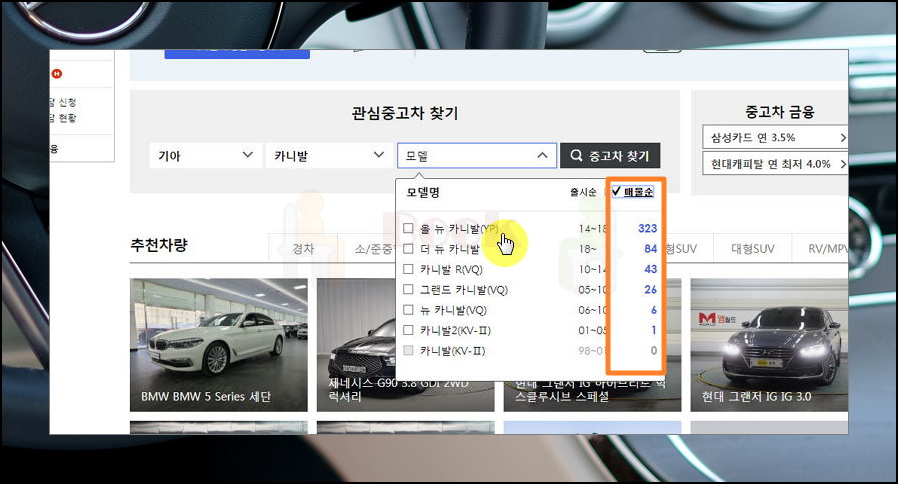The height and width of the screenshot is (484, 898).
Task: Check the 그랜드 카니발(VQ) checkbox
Action: pyautogui.click(x=408, y=289)
